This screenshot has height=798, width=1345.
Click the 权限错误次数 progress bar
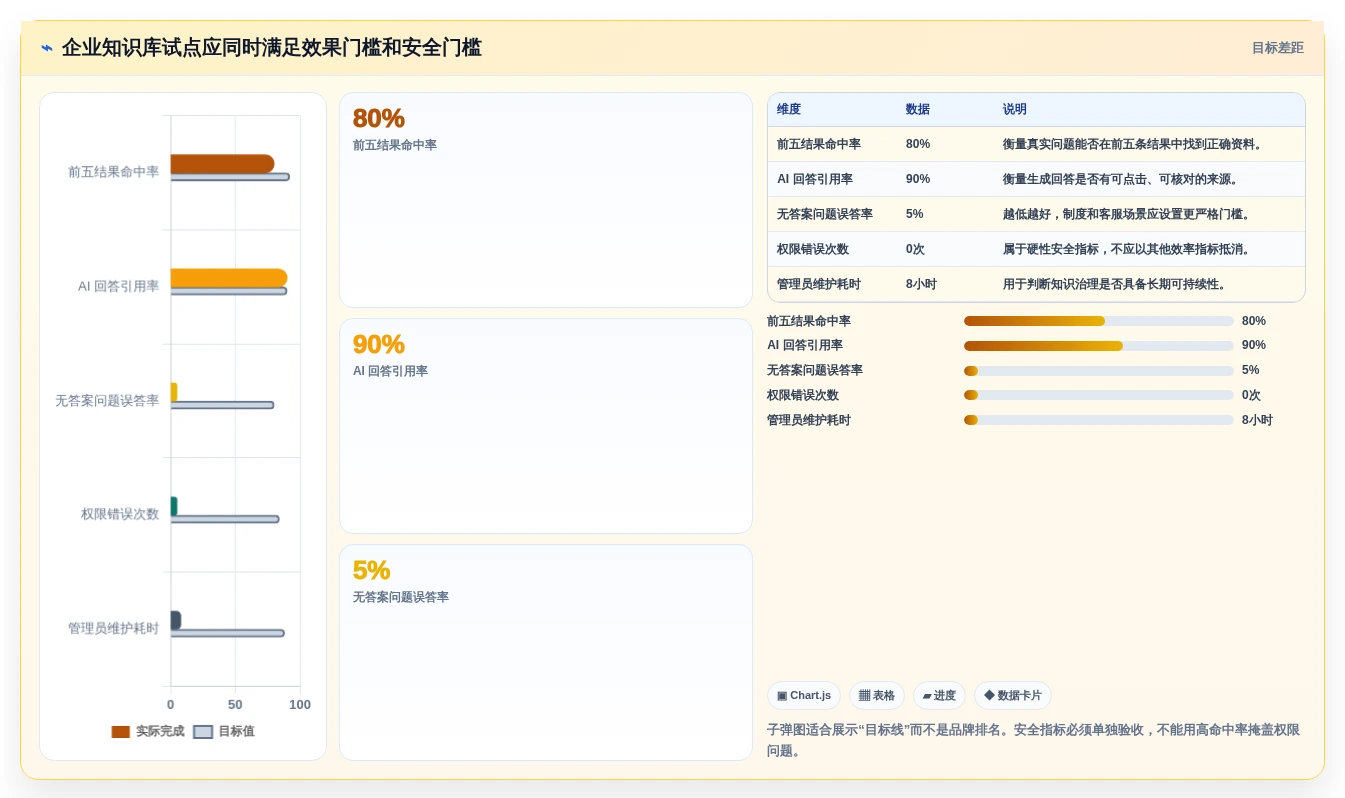[1099, 395]
